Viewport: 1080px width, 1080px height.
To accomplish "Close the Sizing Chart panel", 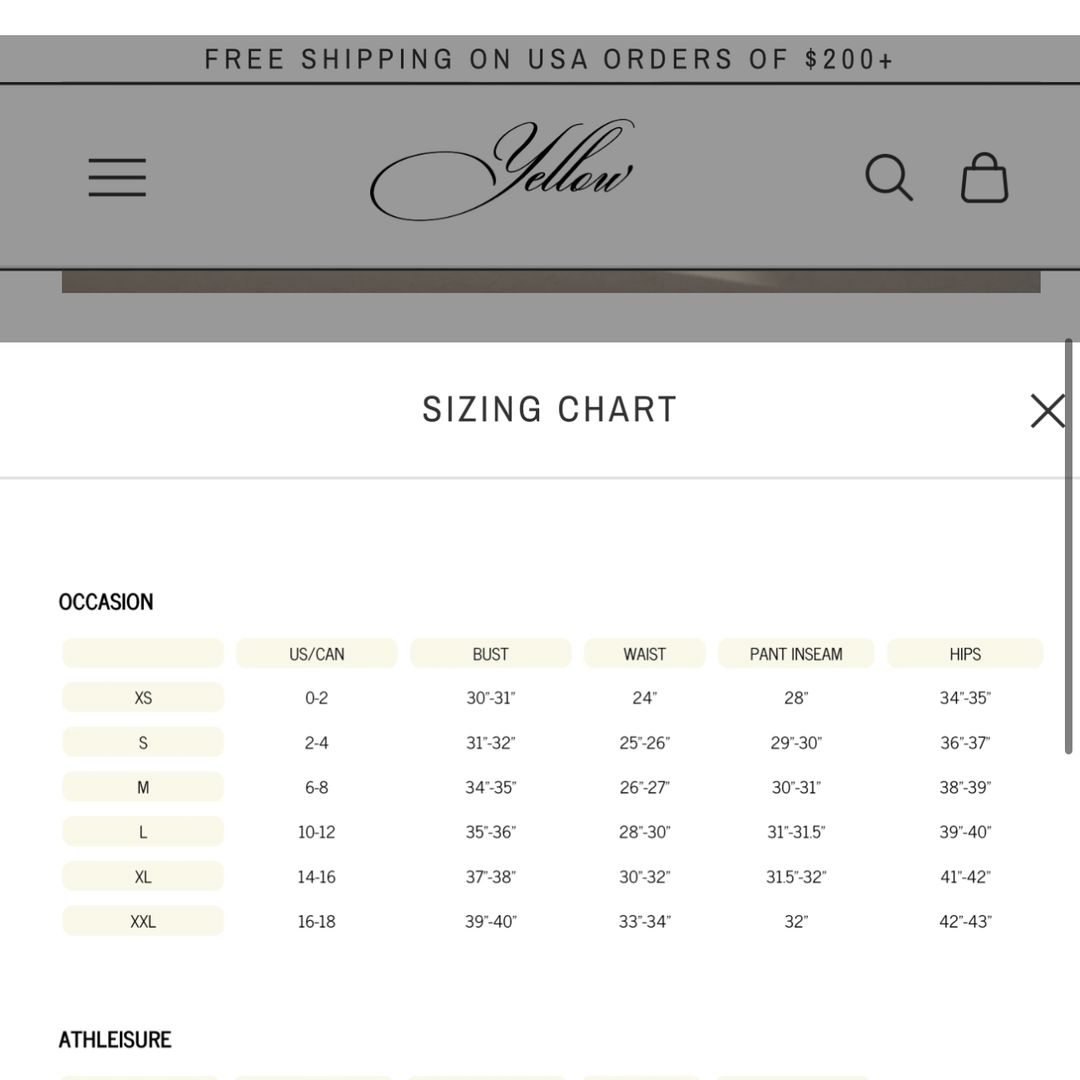I will (1047, 410).
